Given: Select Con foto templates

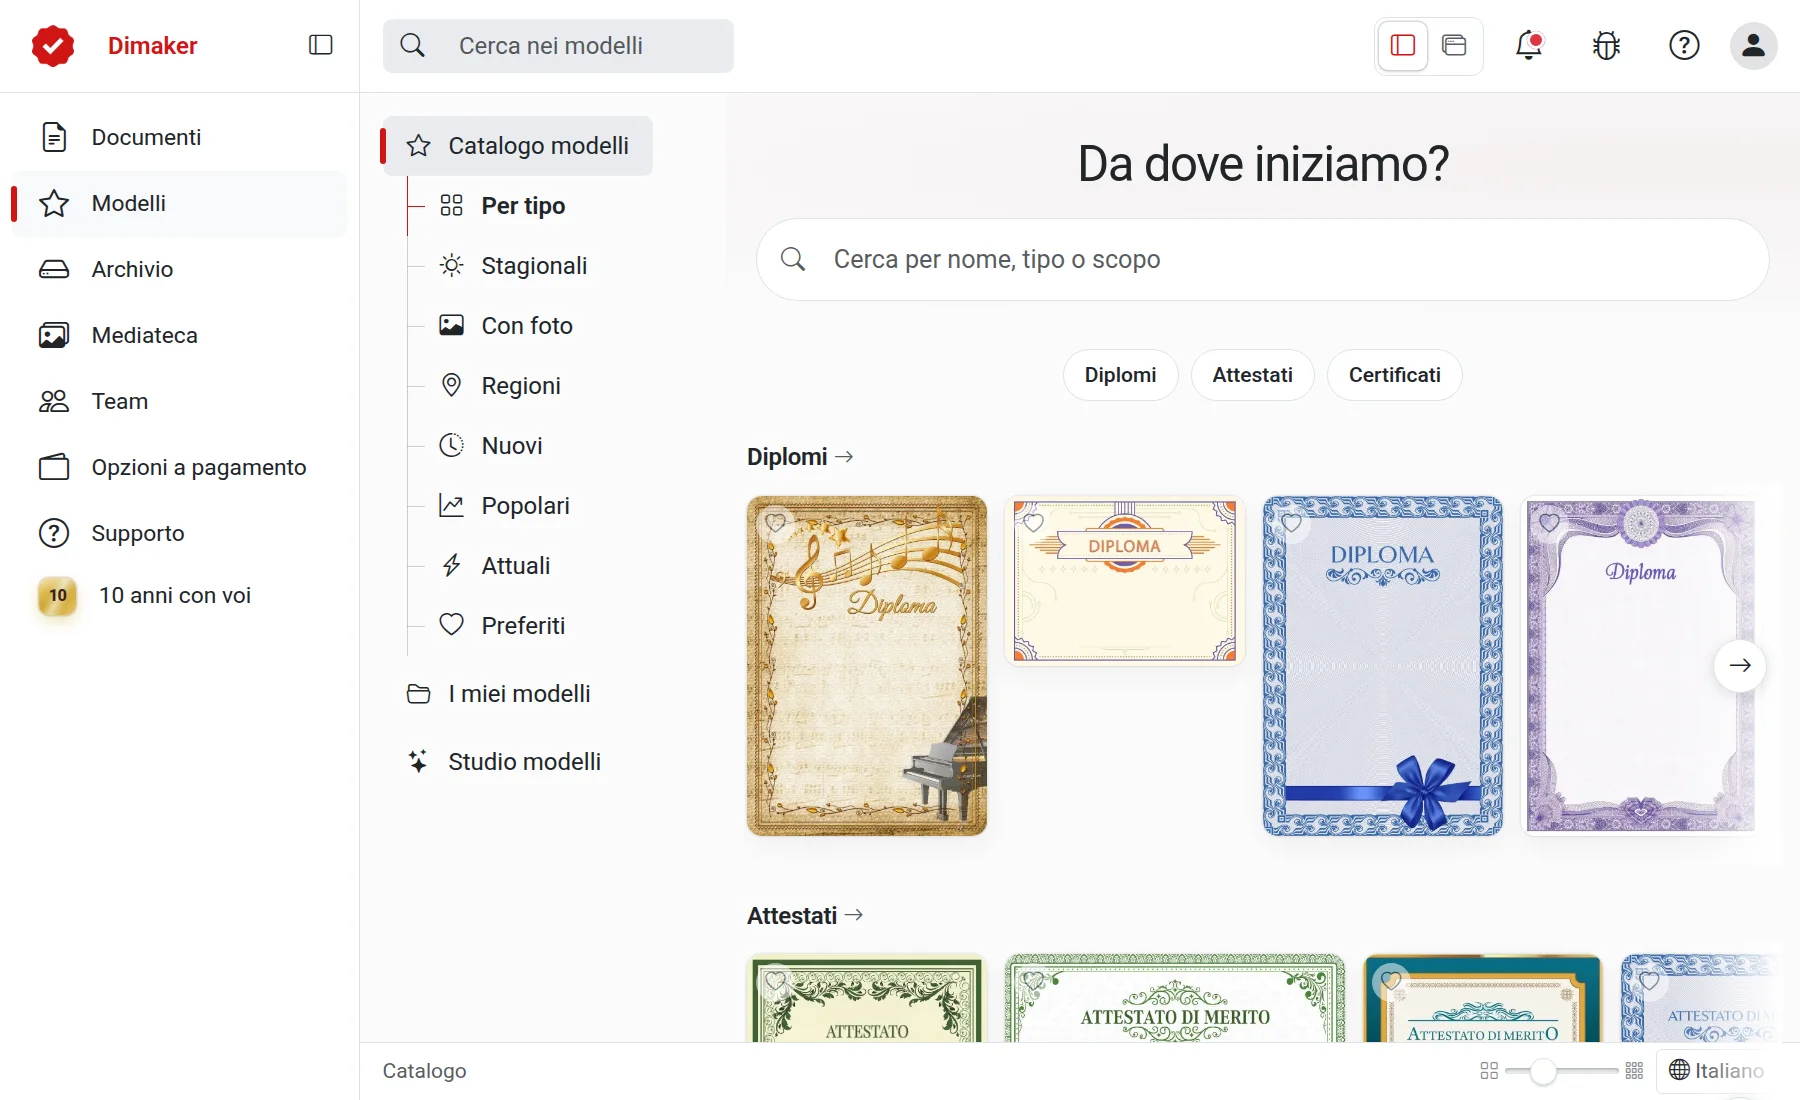Looking at the screenshot, I should (506, 326).
